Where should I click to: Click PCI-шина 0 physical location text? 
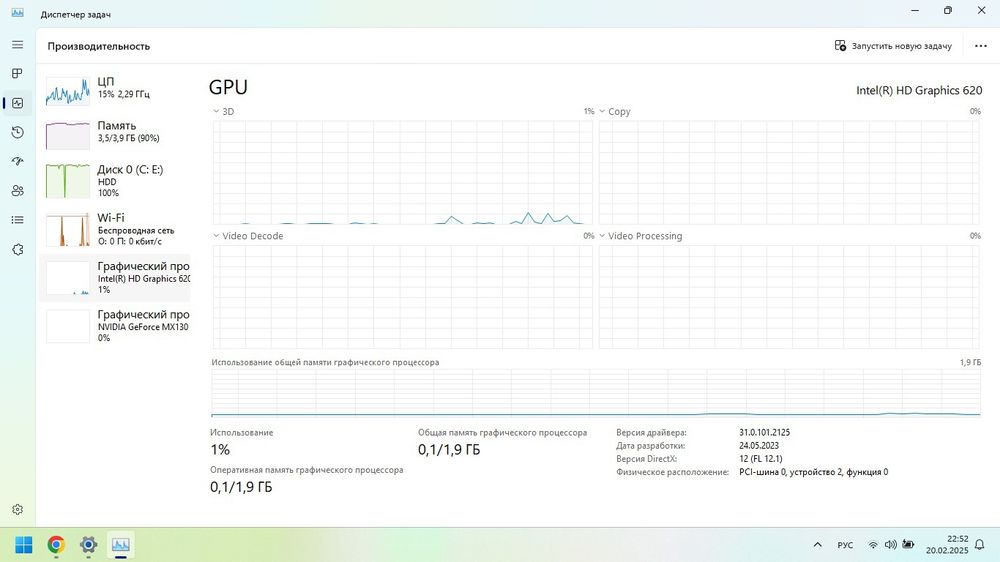point(813,472)
